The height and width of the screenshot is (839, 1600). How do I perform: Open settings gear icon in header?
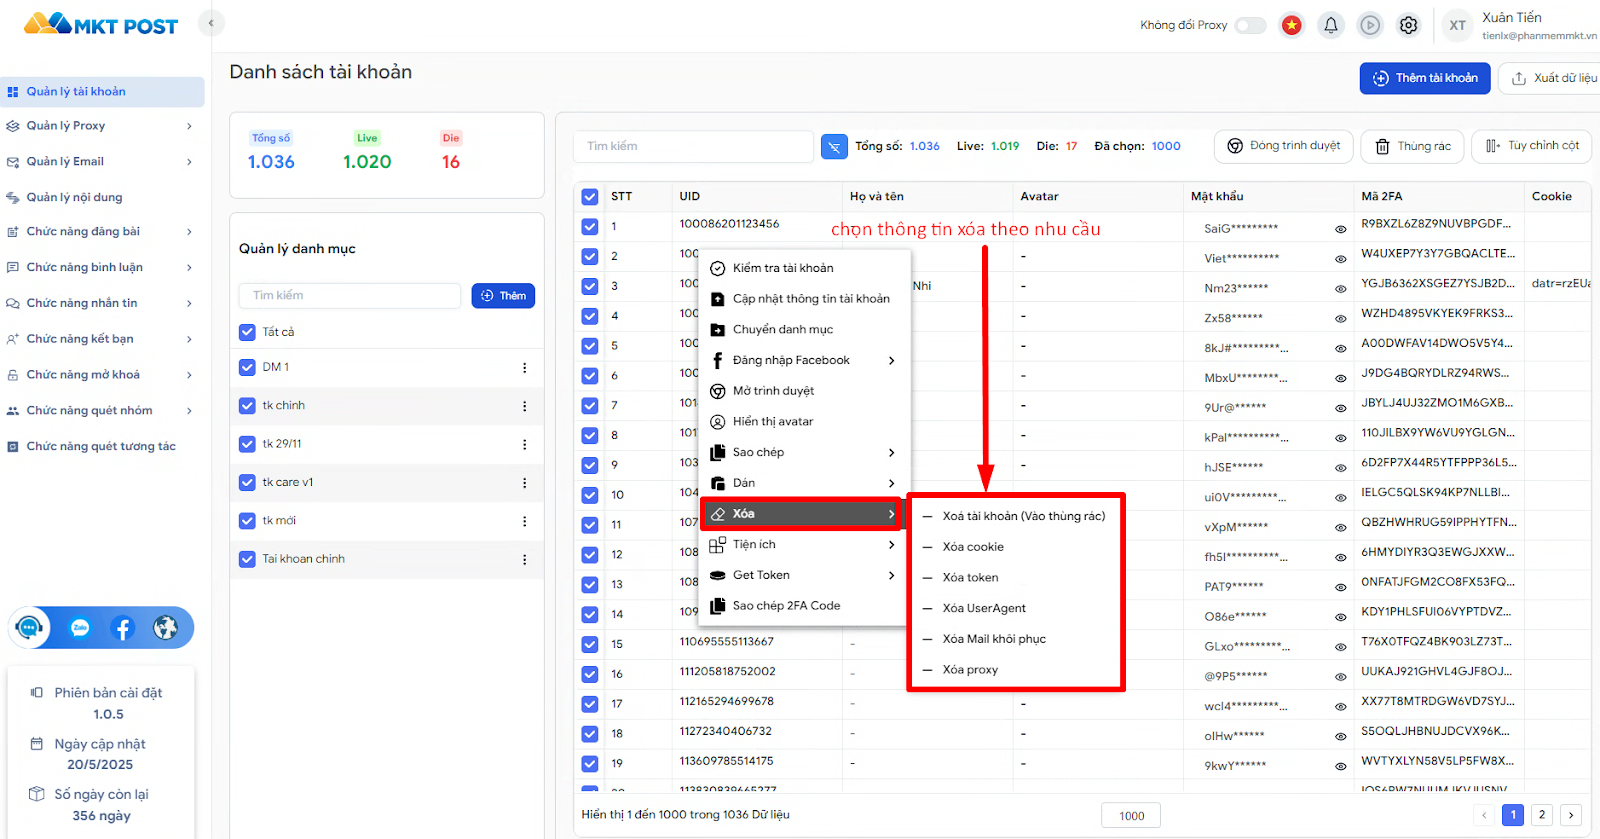pyautogui.click(x=1408, y=25)
